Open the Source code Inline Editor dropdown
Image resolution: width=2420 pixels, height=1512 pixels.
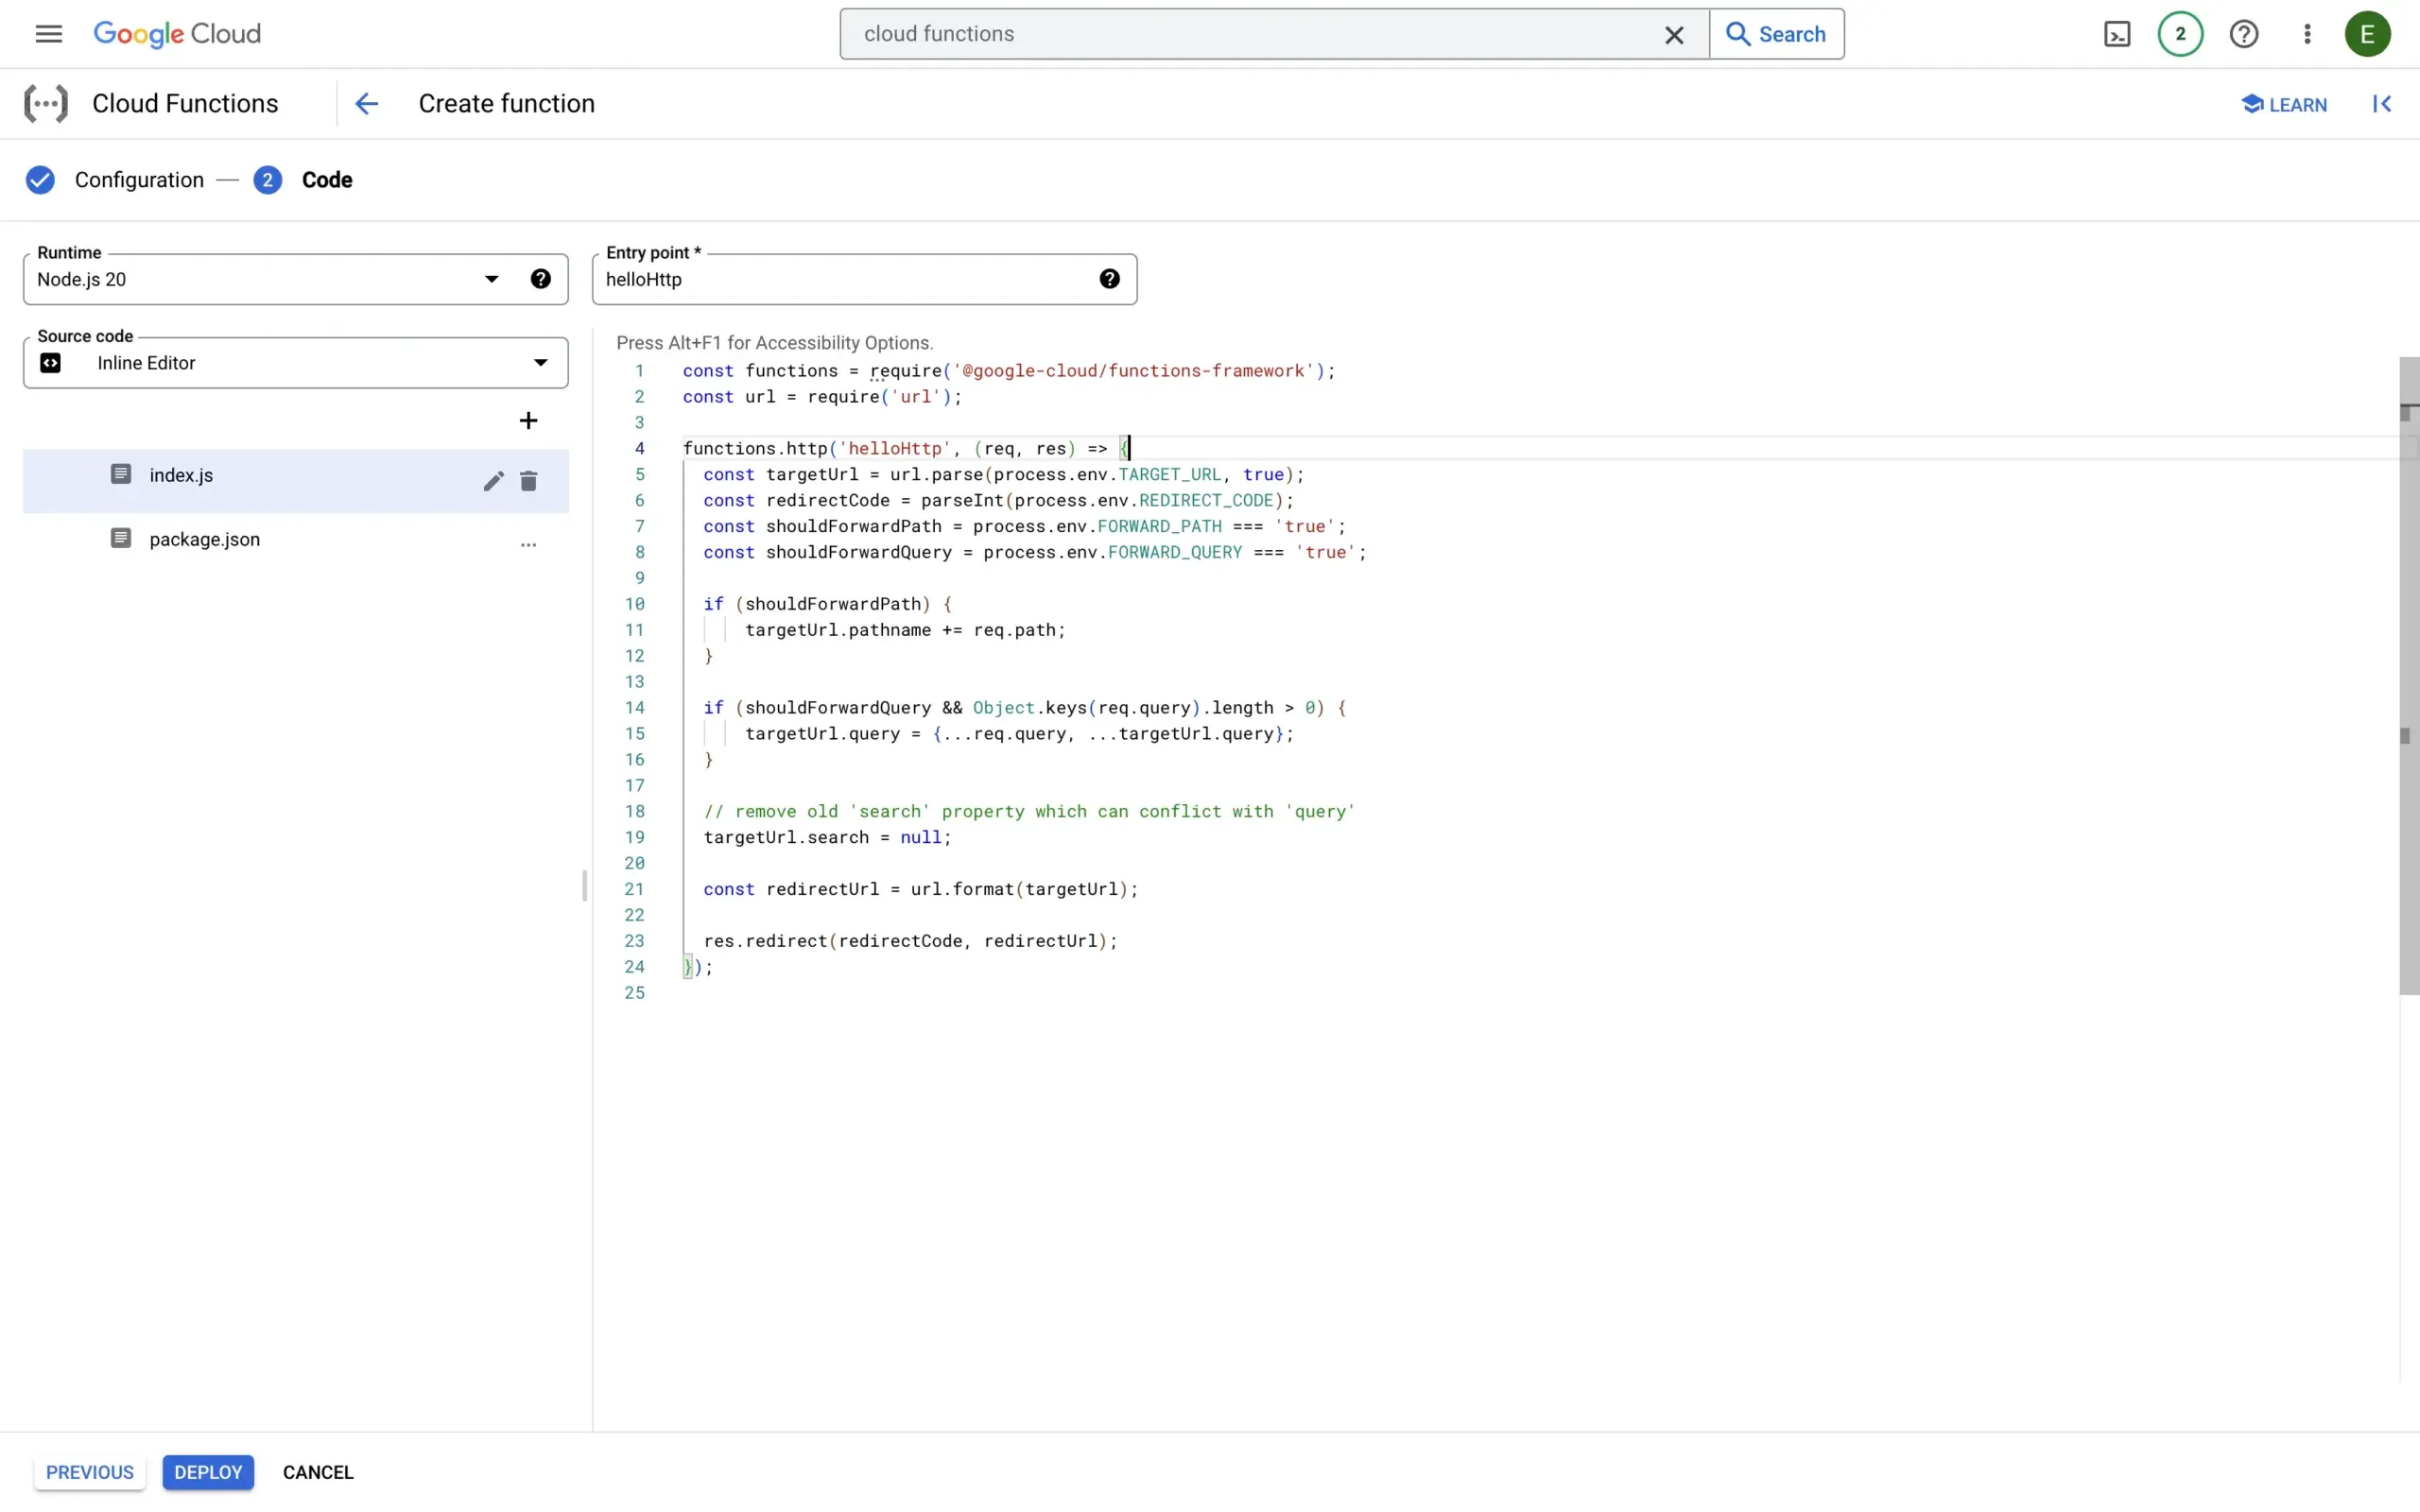pyautogui.click(x=296, y=363)
